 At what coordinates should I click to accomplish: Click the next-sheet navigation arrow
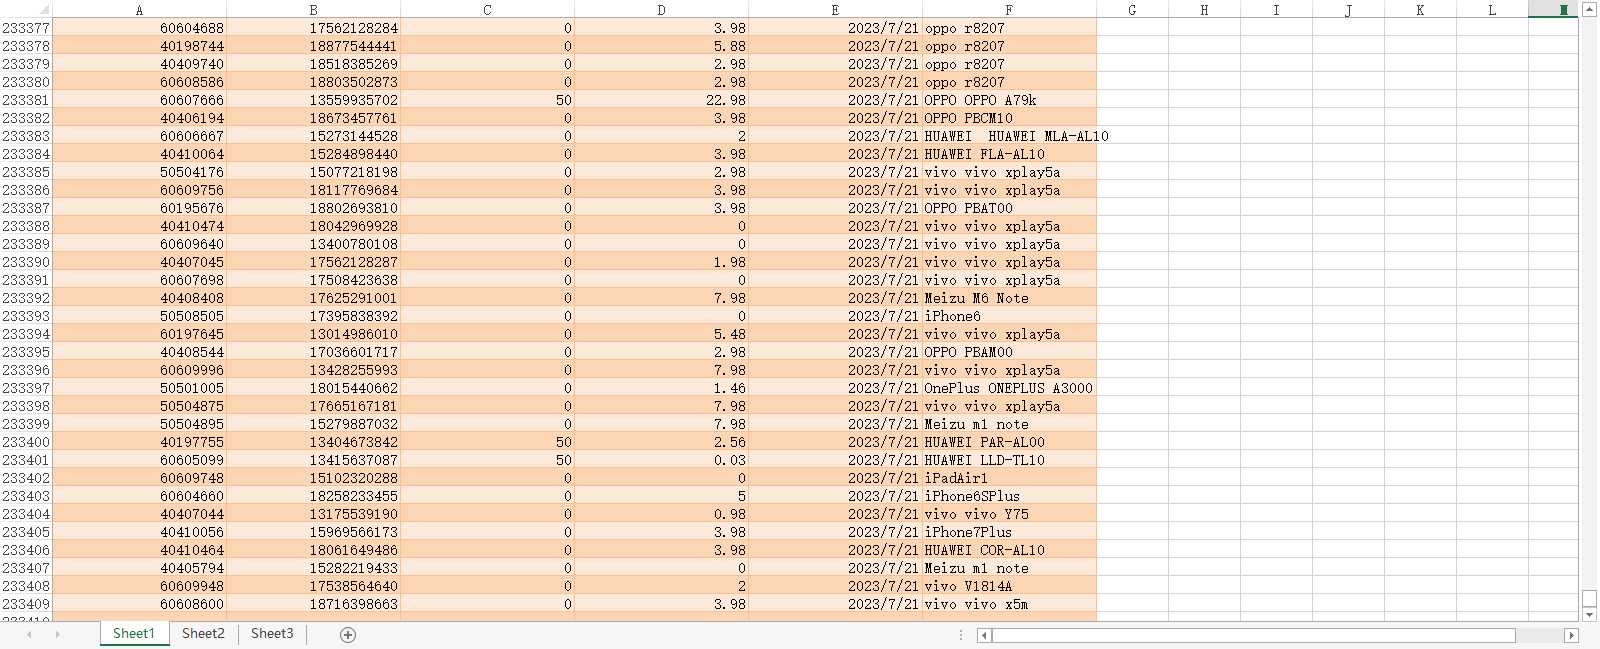pos(57,635)
